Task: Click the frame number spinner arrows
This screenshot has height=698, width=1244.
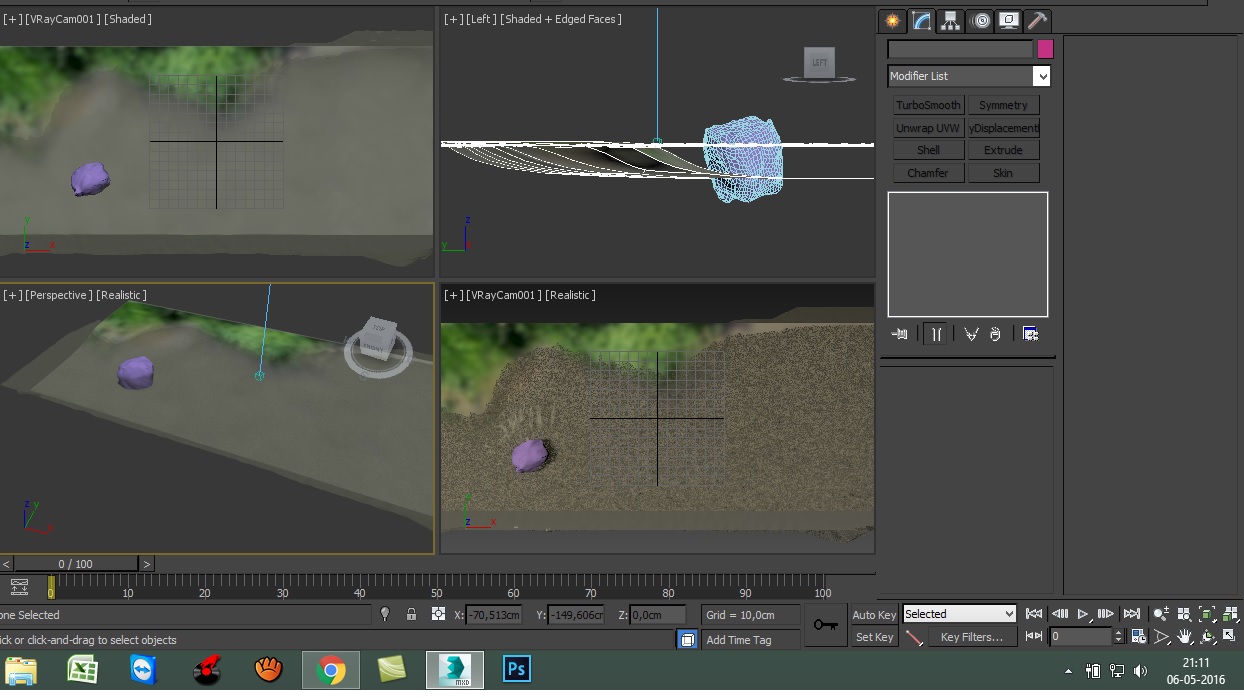Action: coord(1118,636)
